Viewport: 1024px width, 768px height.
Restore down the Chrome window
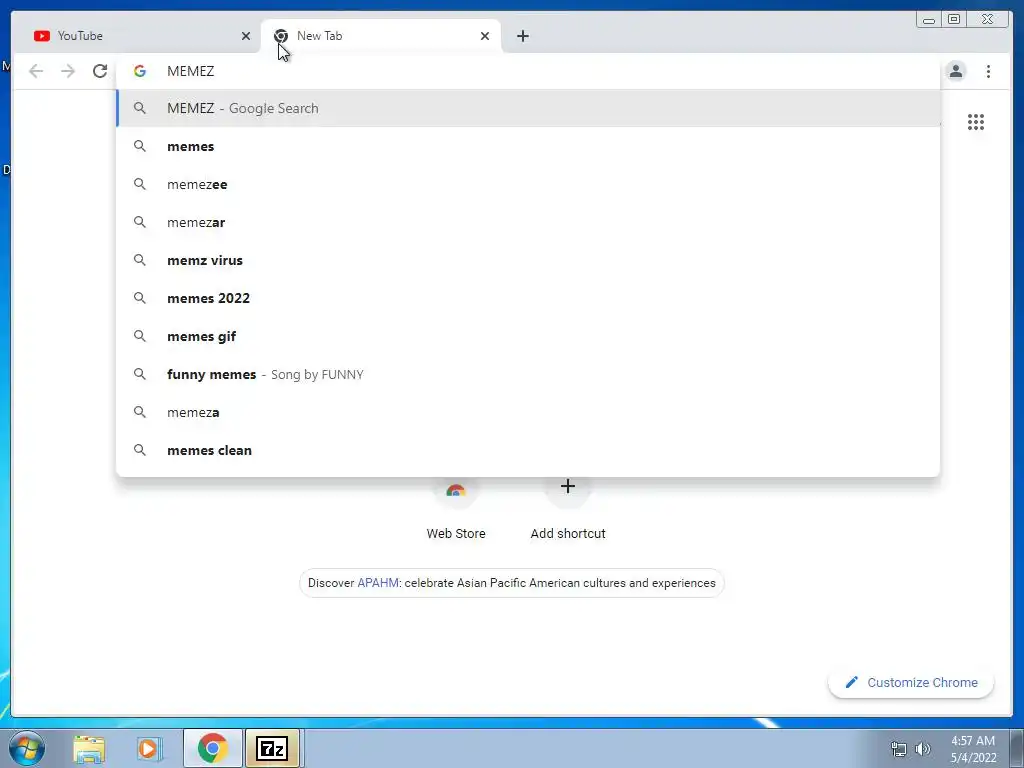coord(954,20)
